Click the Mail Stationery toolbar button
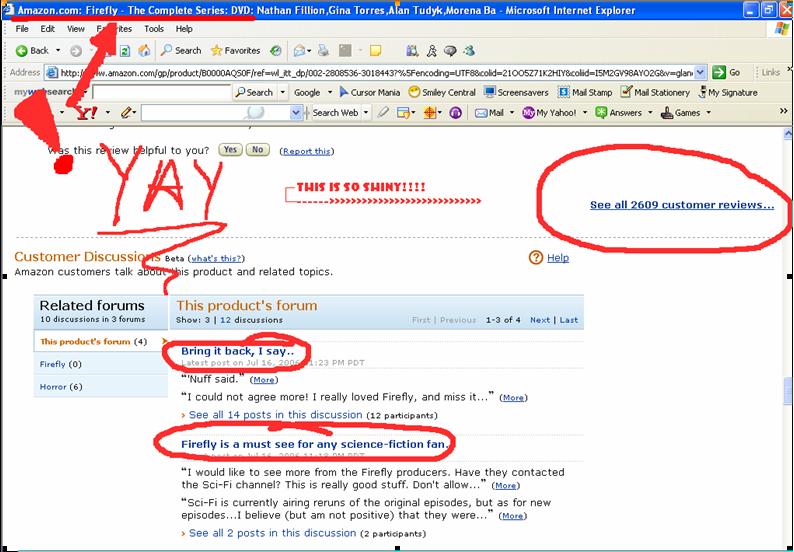Viewport: 794px width, 552px height. [x=655, y=92]
